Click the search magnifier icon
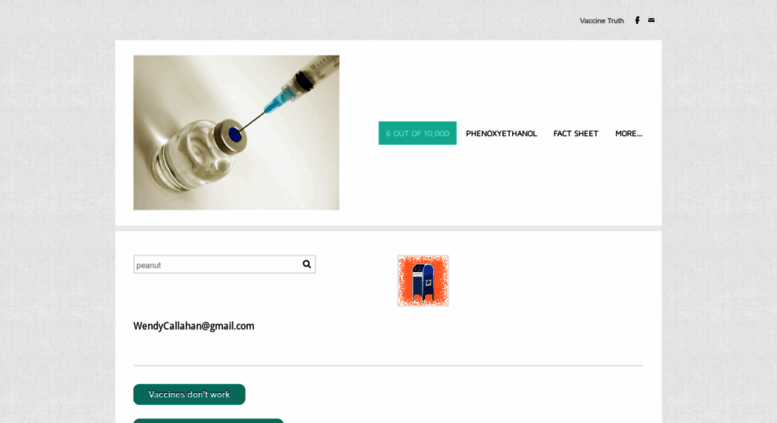The width and height of the screenshot is (777, 423). (307, 264)
